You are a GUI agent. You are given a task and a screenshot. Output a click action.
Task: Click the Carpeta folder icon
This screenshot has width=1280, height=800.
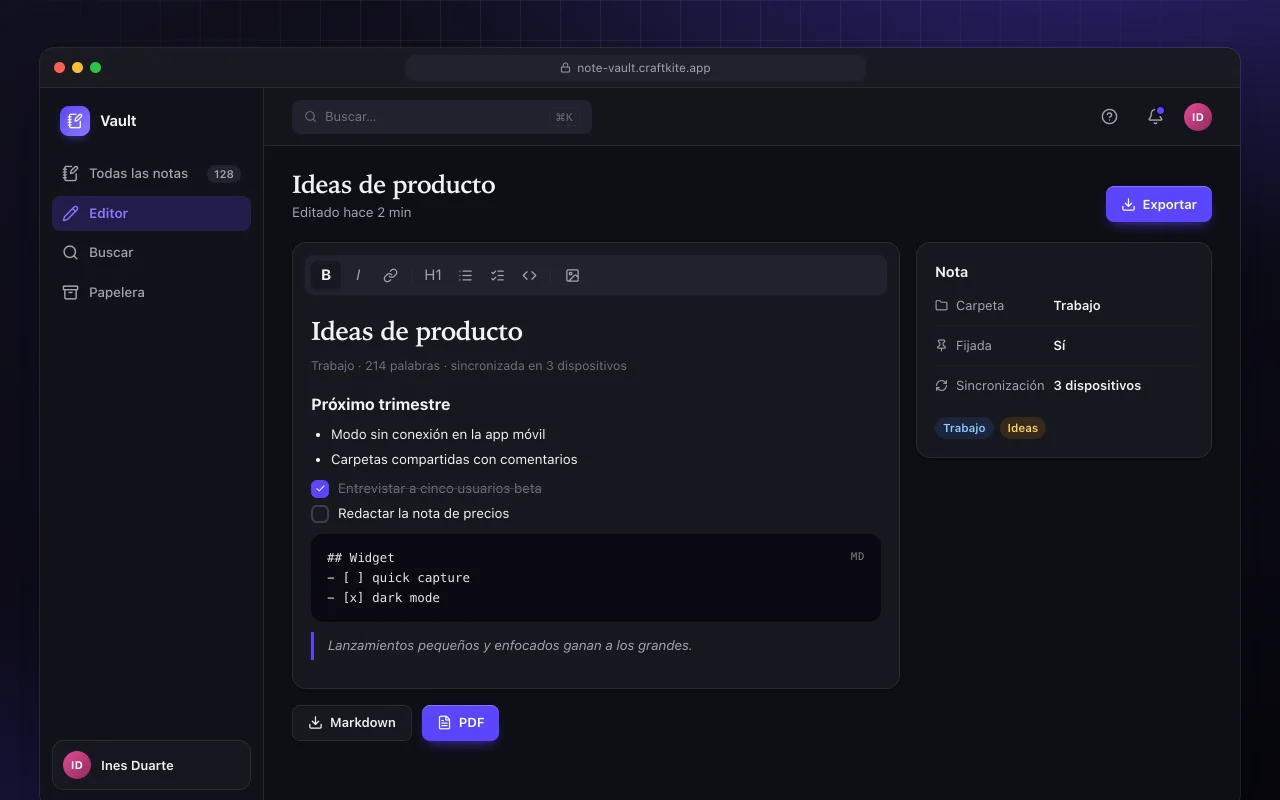pos(941,306)
